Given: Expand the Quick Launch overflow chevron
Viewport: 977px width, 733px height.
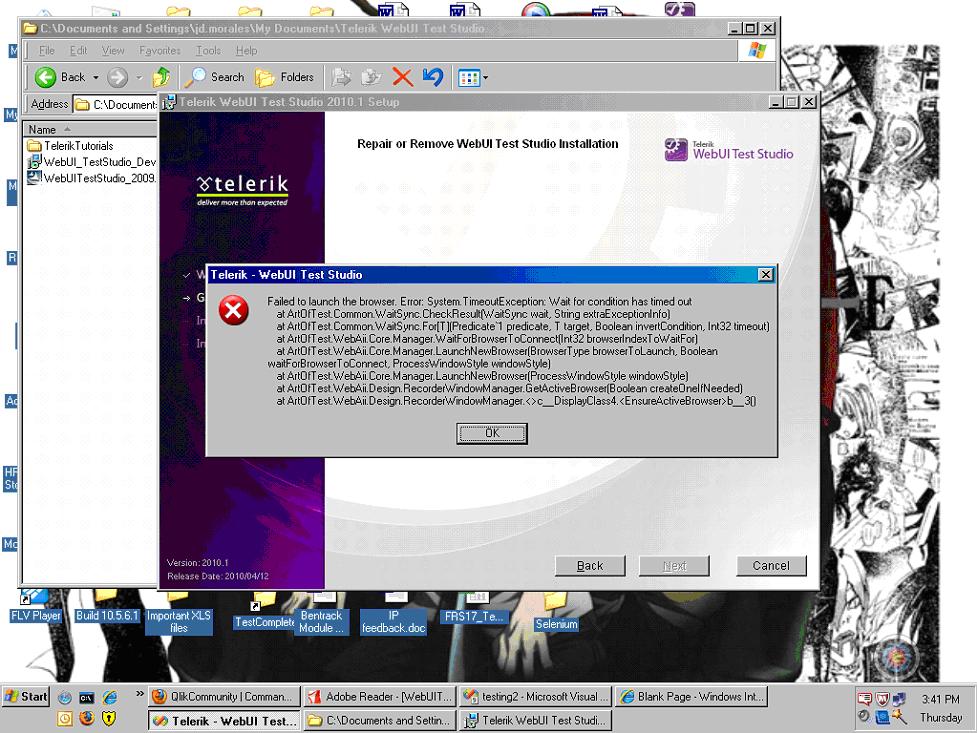Looking at the screenshot, I should pos(140,693).
